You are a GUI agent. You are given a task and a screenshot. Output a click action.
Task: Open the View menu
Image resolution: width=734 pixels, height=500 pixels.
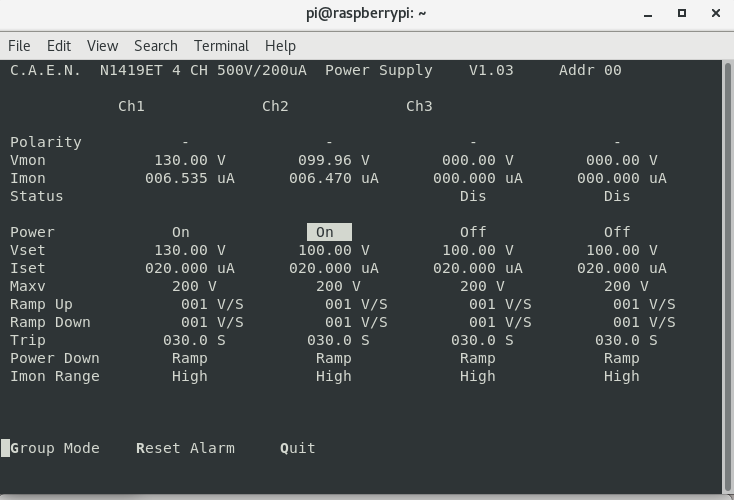point(102,46)
